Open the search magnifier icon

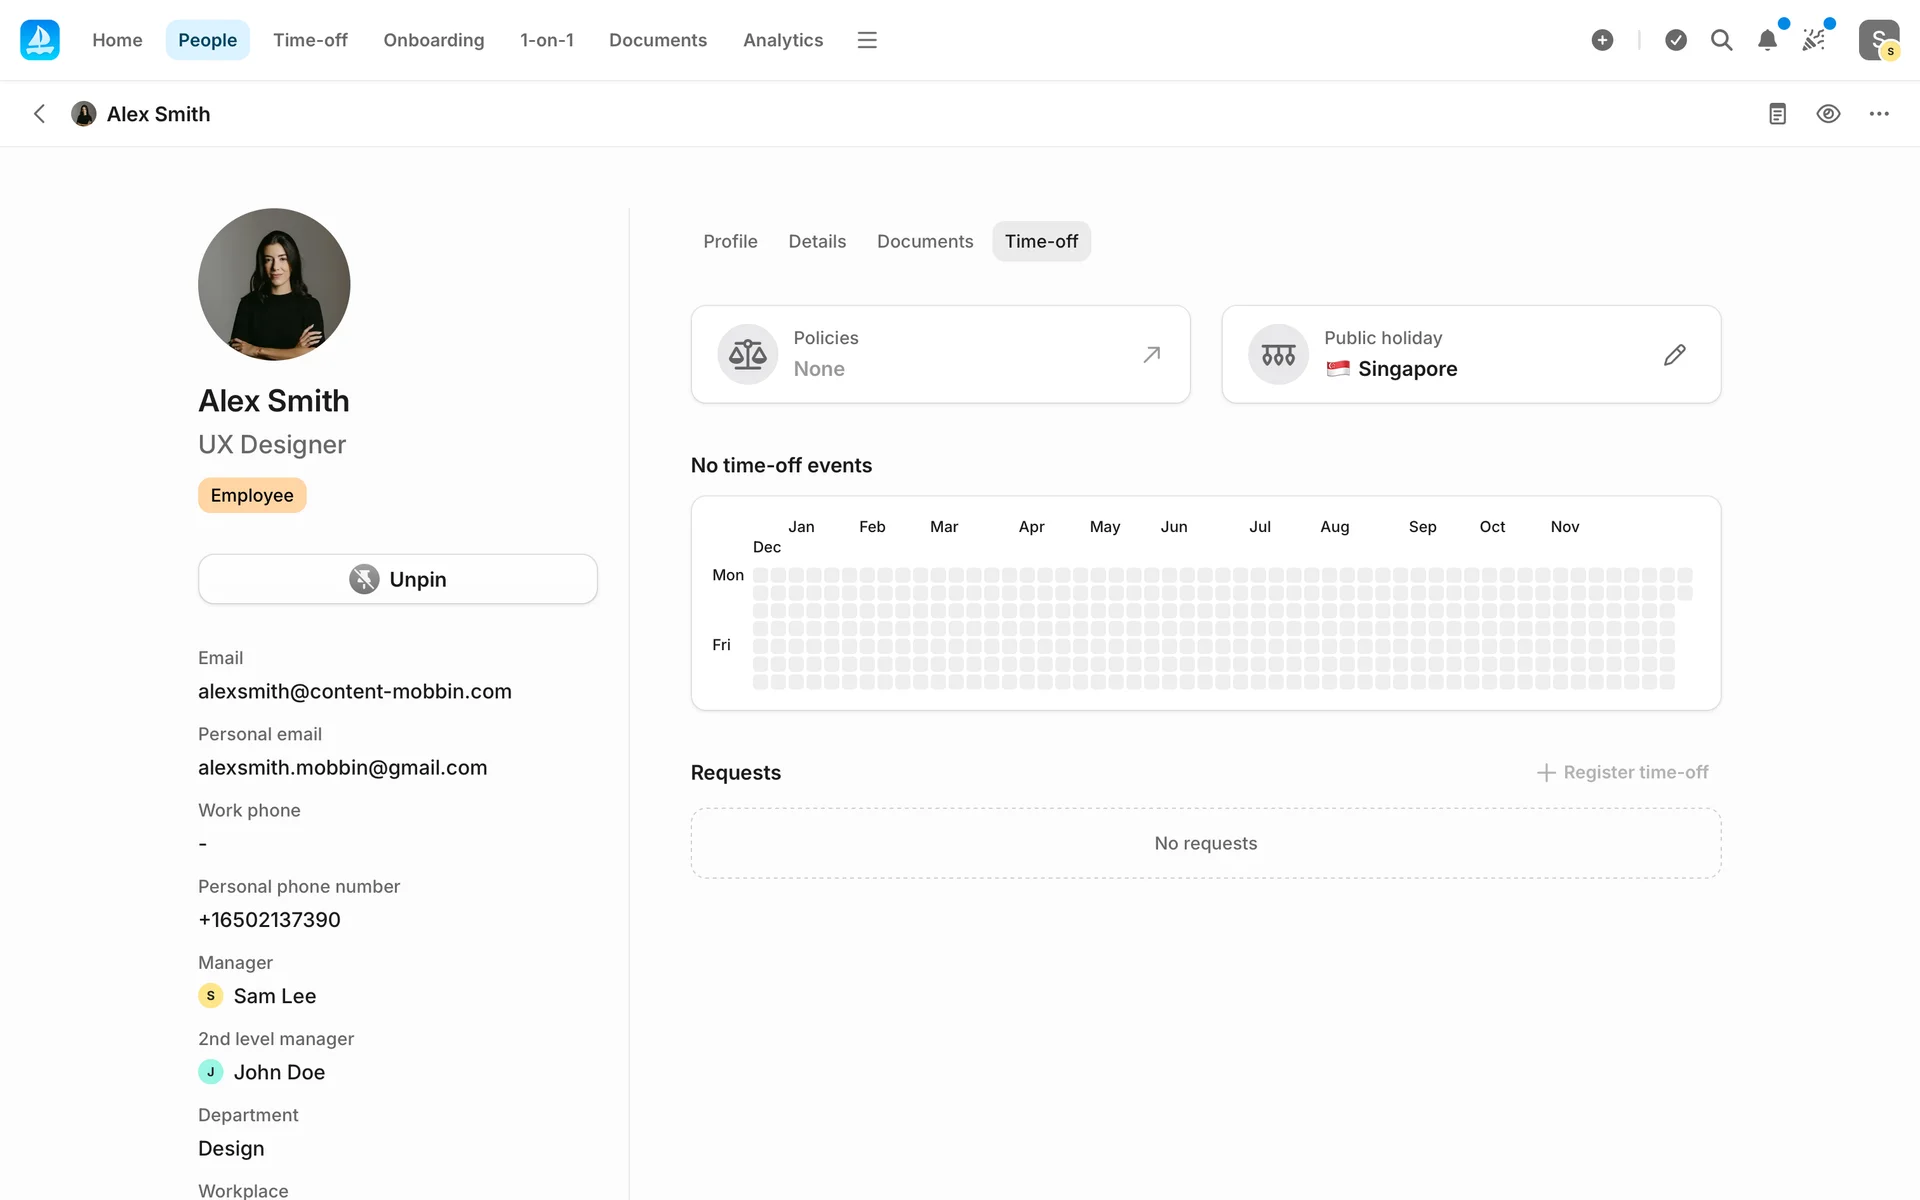pos(1721,40)
